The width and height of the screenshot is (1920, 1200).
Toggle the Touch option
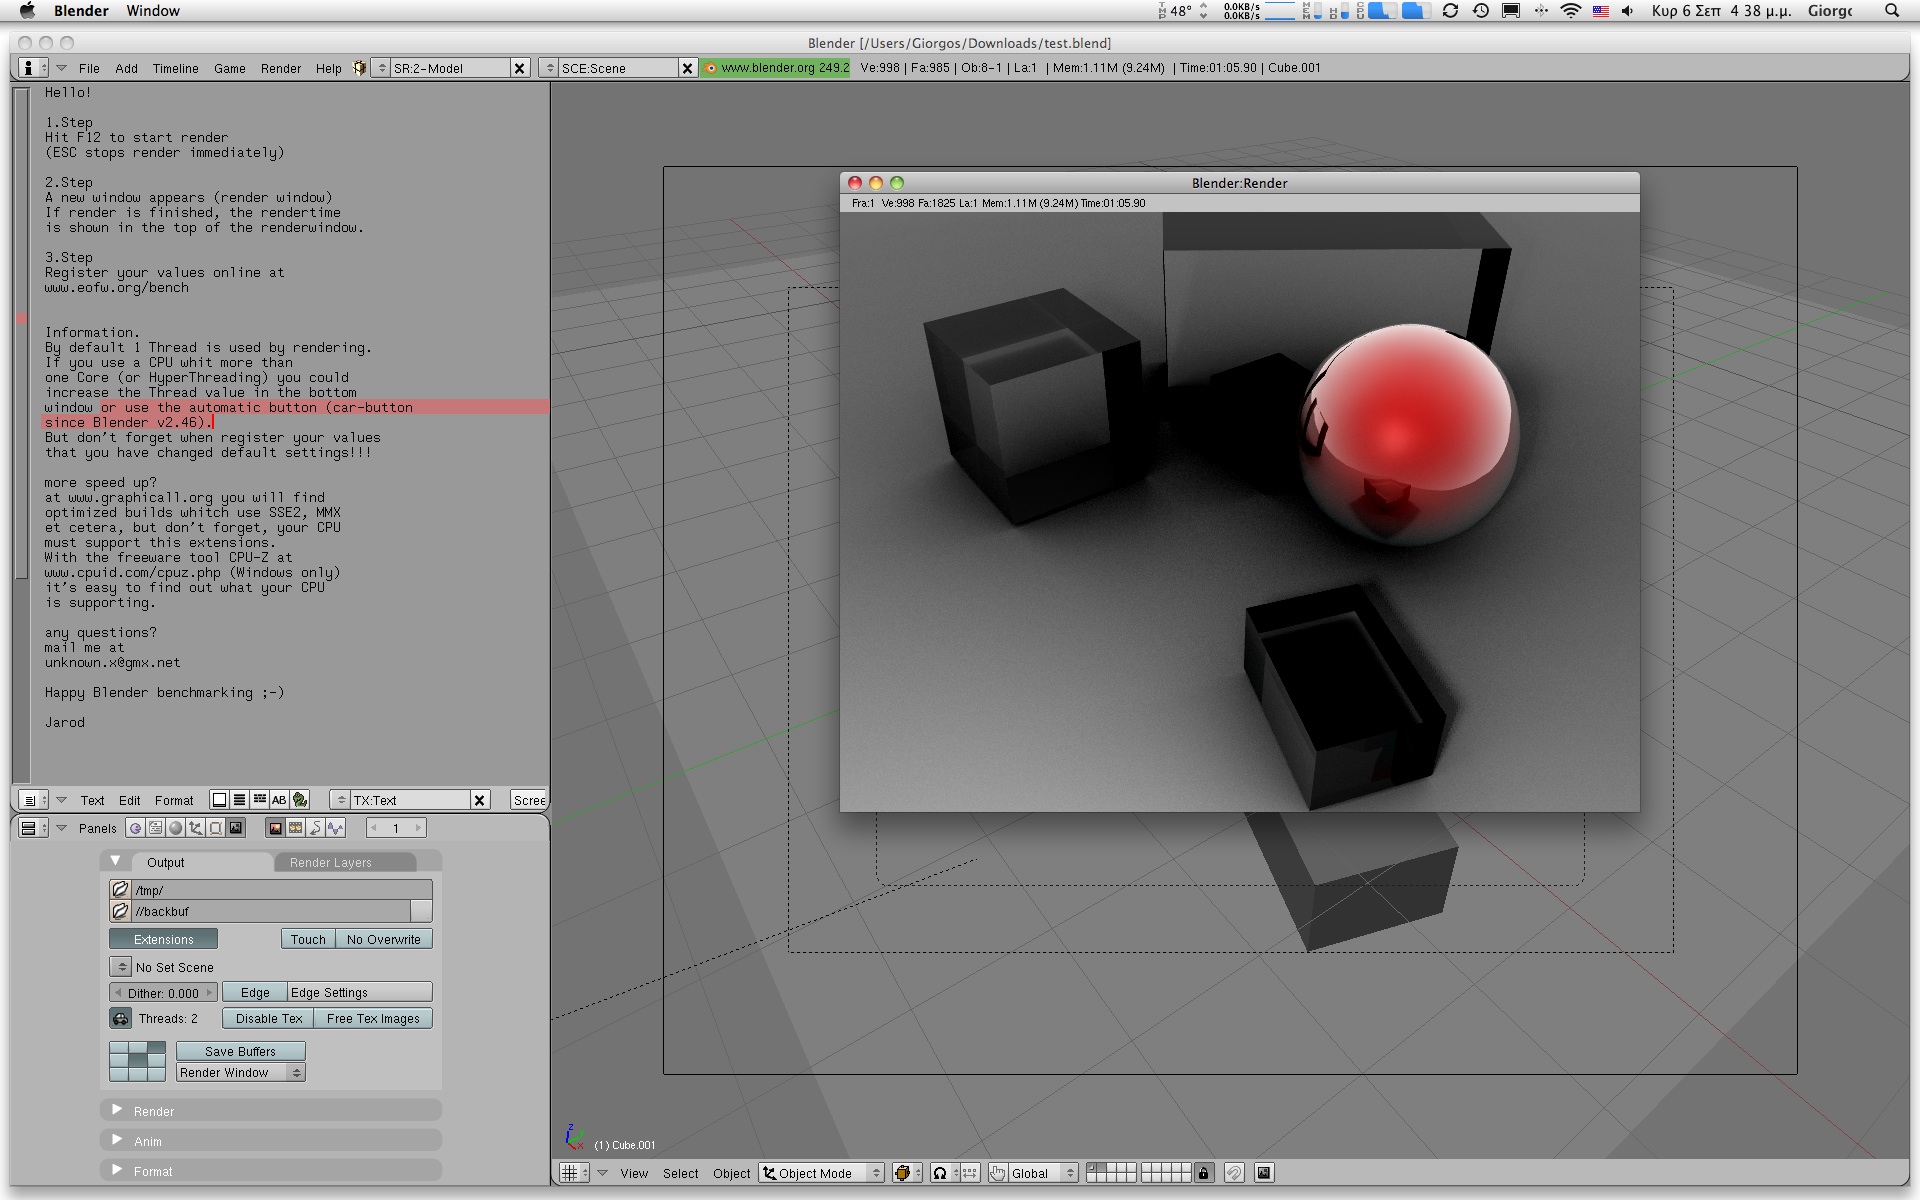click(308, 939)
